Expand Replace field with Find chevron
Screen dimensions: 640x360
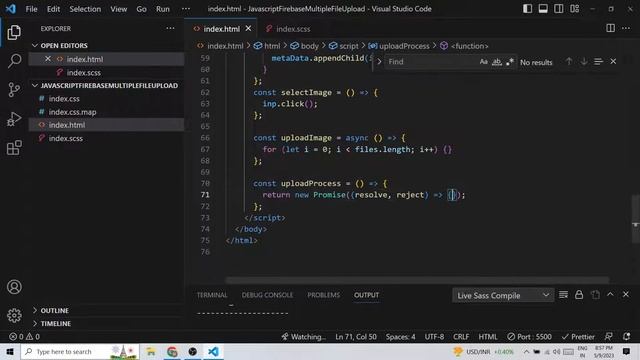coord(379,62)
